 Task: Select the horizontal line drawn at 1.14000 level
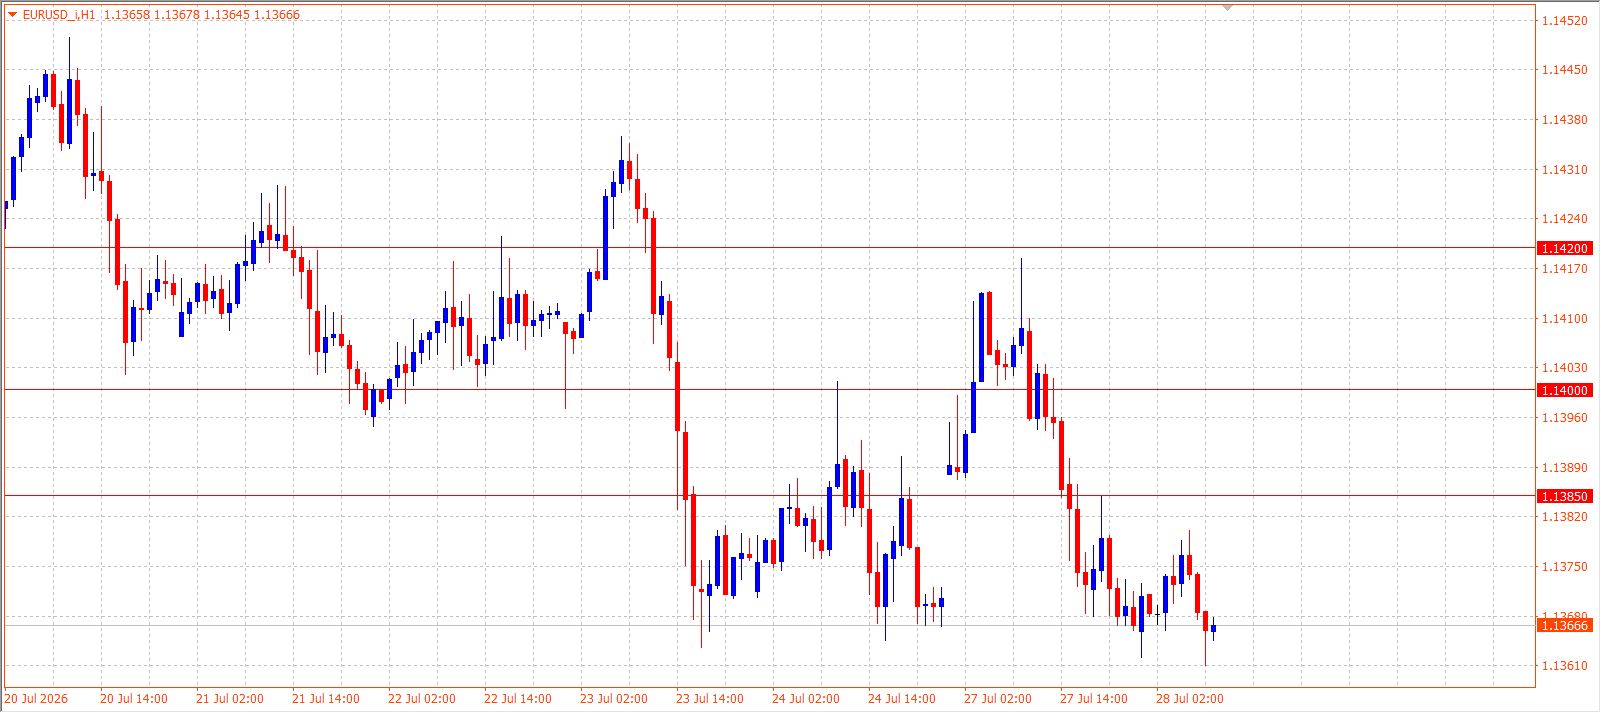click(770, 389)
